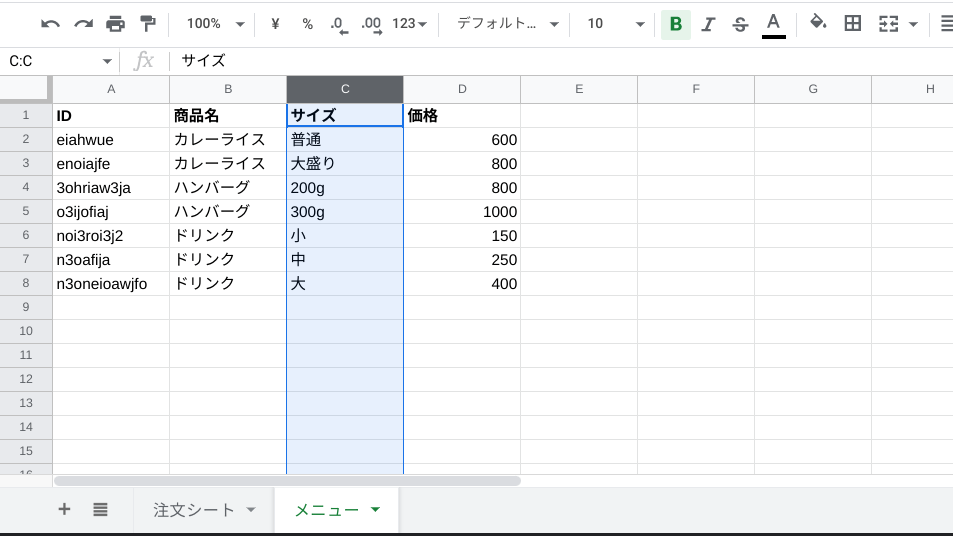The height and width of the screenshot is (536, 953).
Task: Open the Borders tool
Action: 853,24
